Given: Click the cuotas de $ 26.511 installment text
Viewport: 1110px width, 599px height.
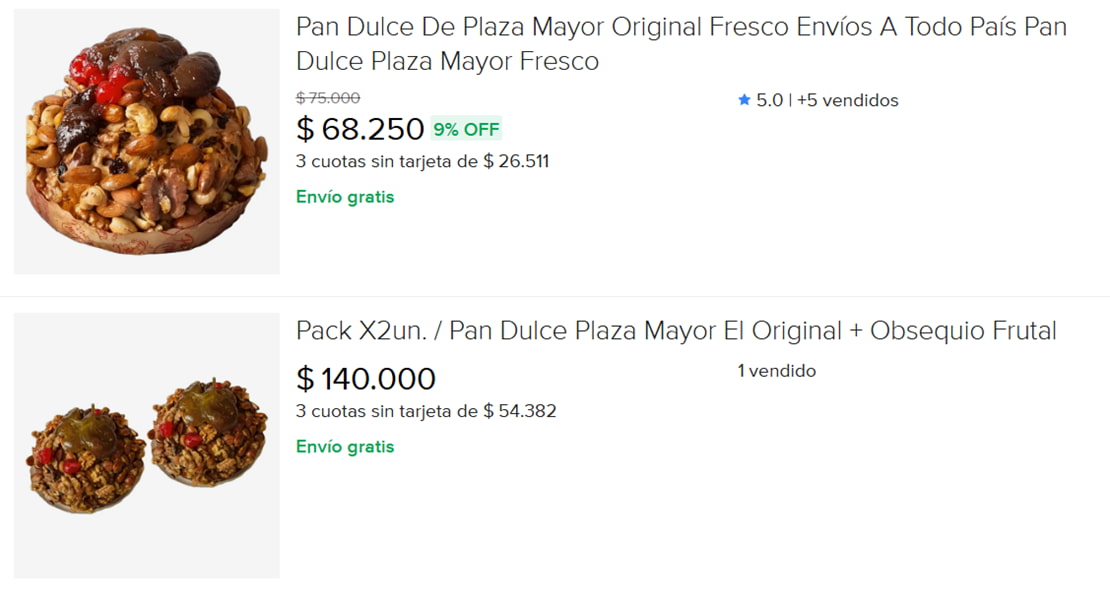Looking at the screenshot, I should pos(421,161).
